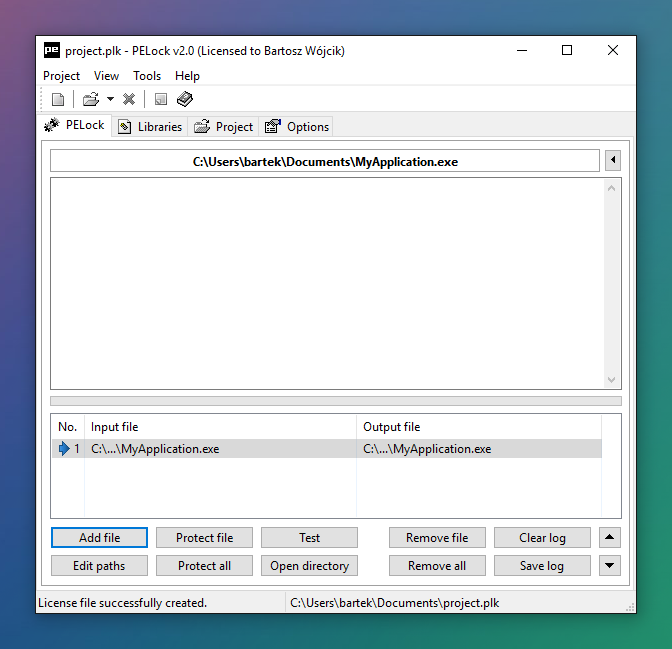Open the dropdown arrow beside Open project icon
This screenshot has width=672, height=649.
tap(111, 99)
